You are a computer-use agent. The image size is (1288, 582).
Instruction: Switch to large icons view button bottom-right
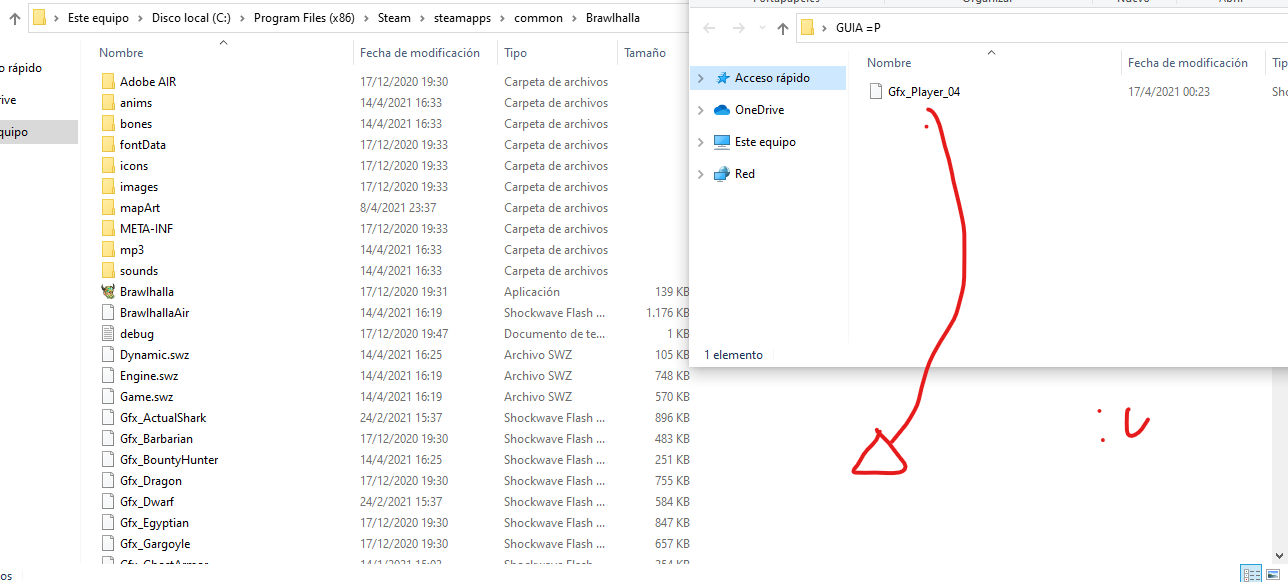(x=1273, y=573)
